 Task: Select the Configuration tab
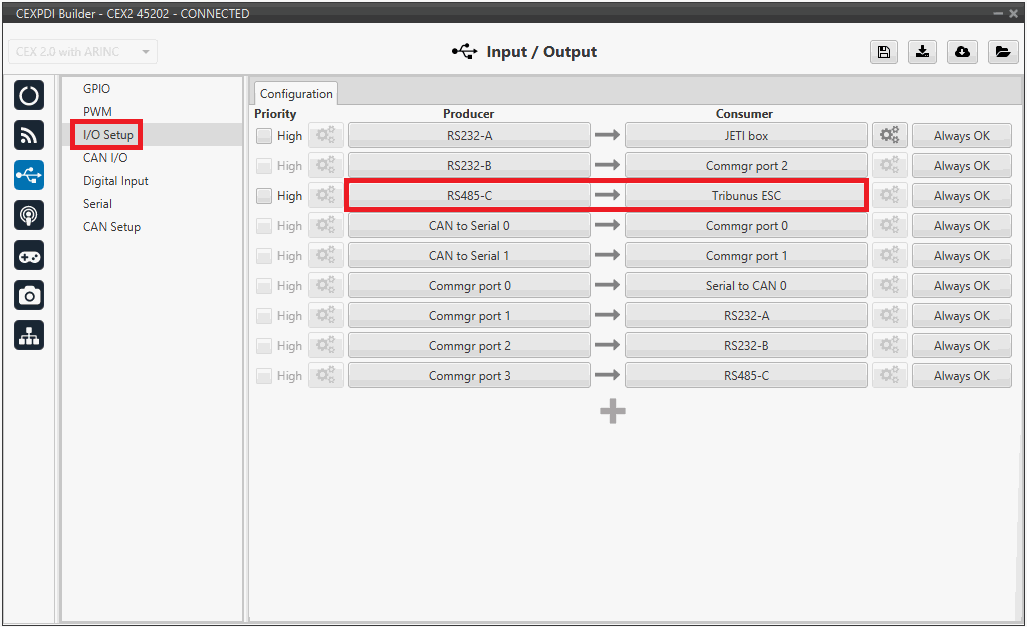click(x=296, y=94)
